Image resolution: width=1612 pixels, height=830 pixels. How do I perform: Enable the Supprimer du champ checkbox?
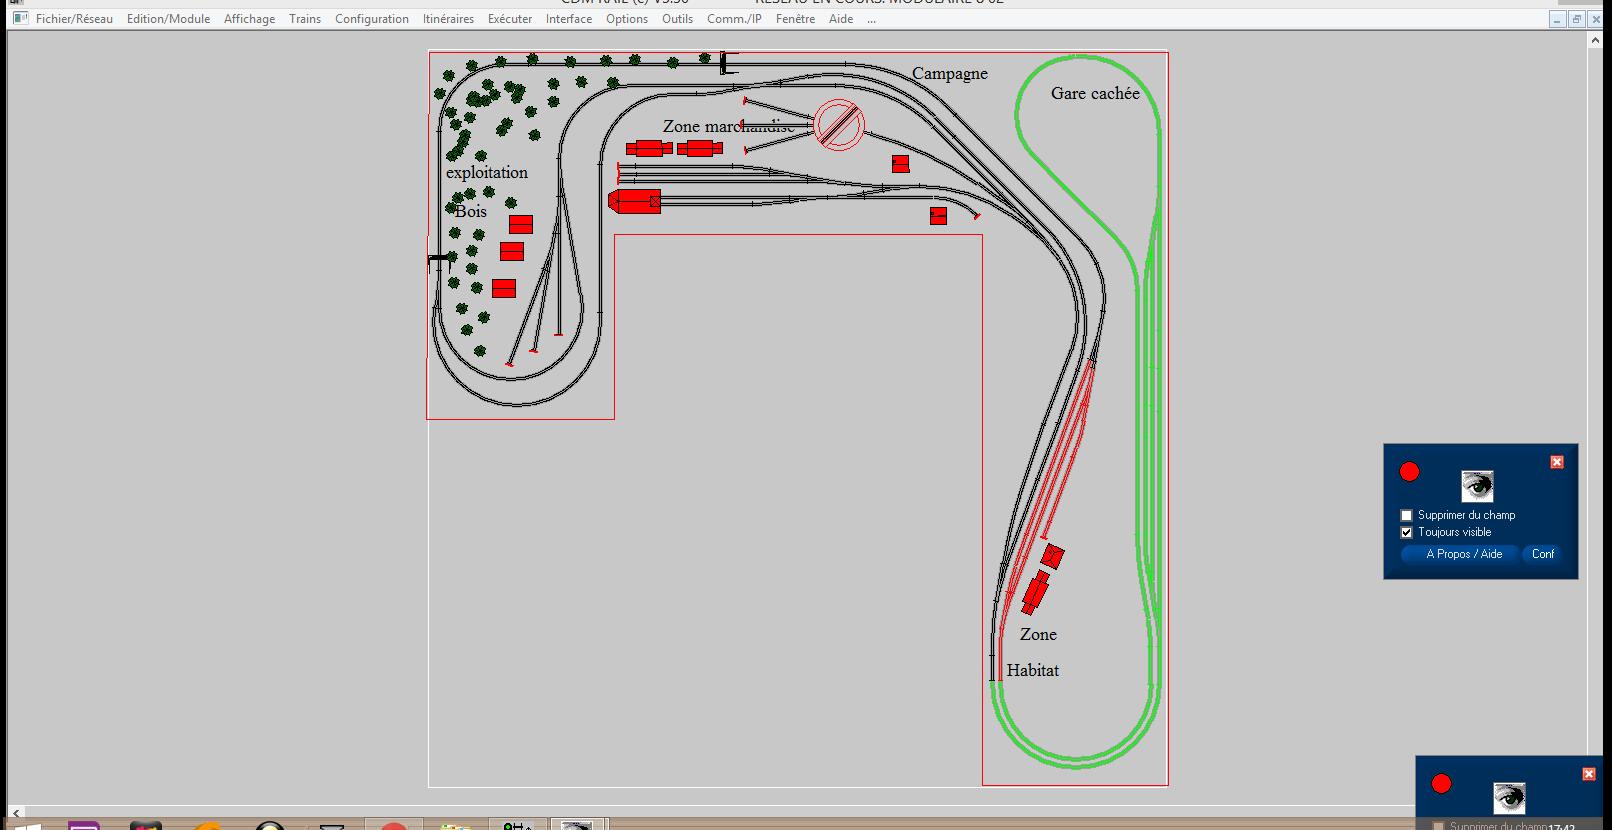[1407, 515]
